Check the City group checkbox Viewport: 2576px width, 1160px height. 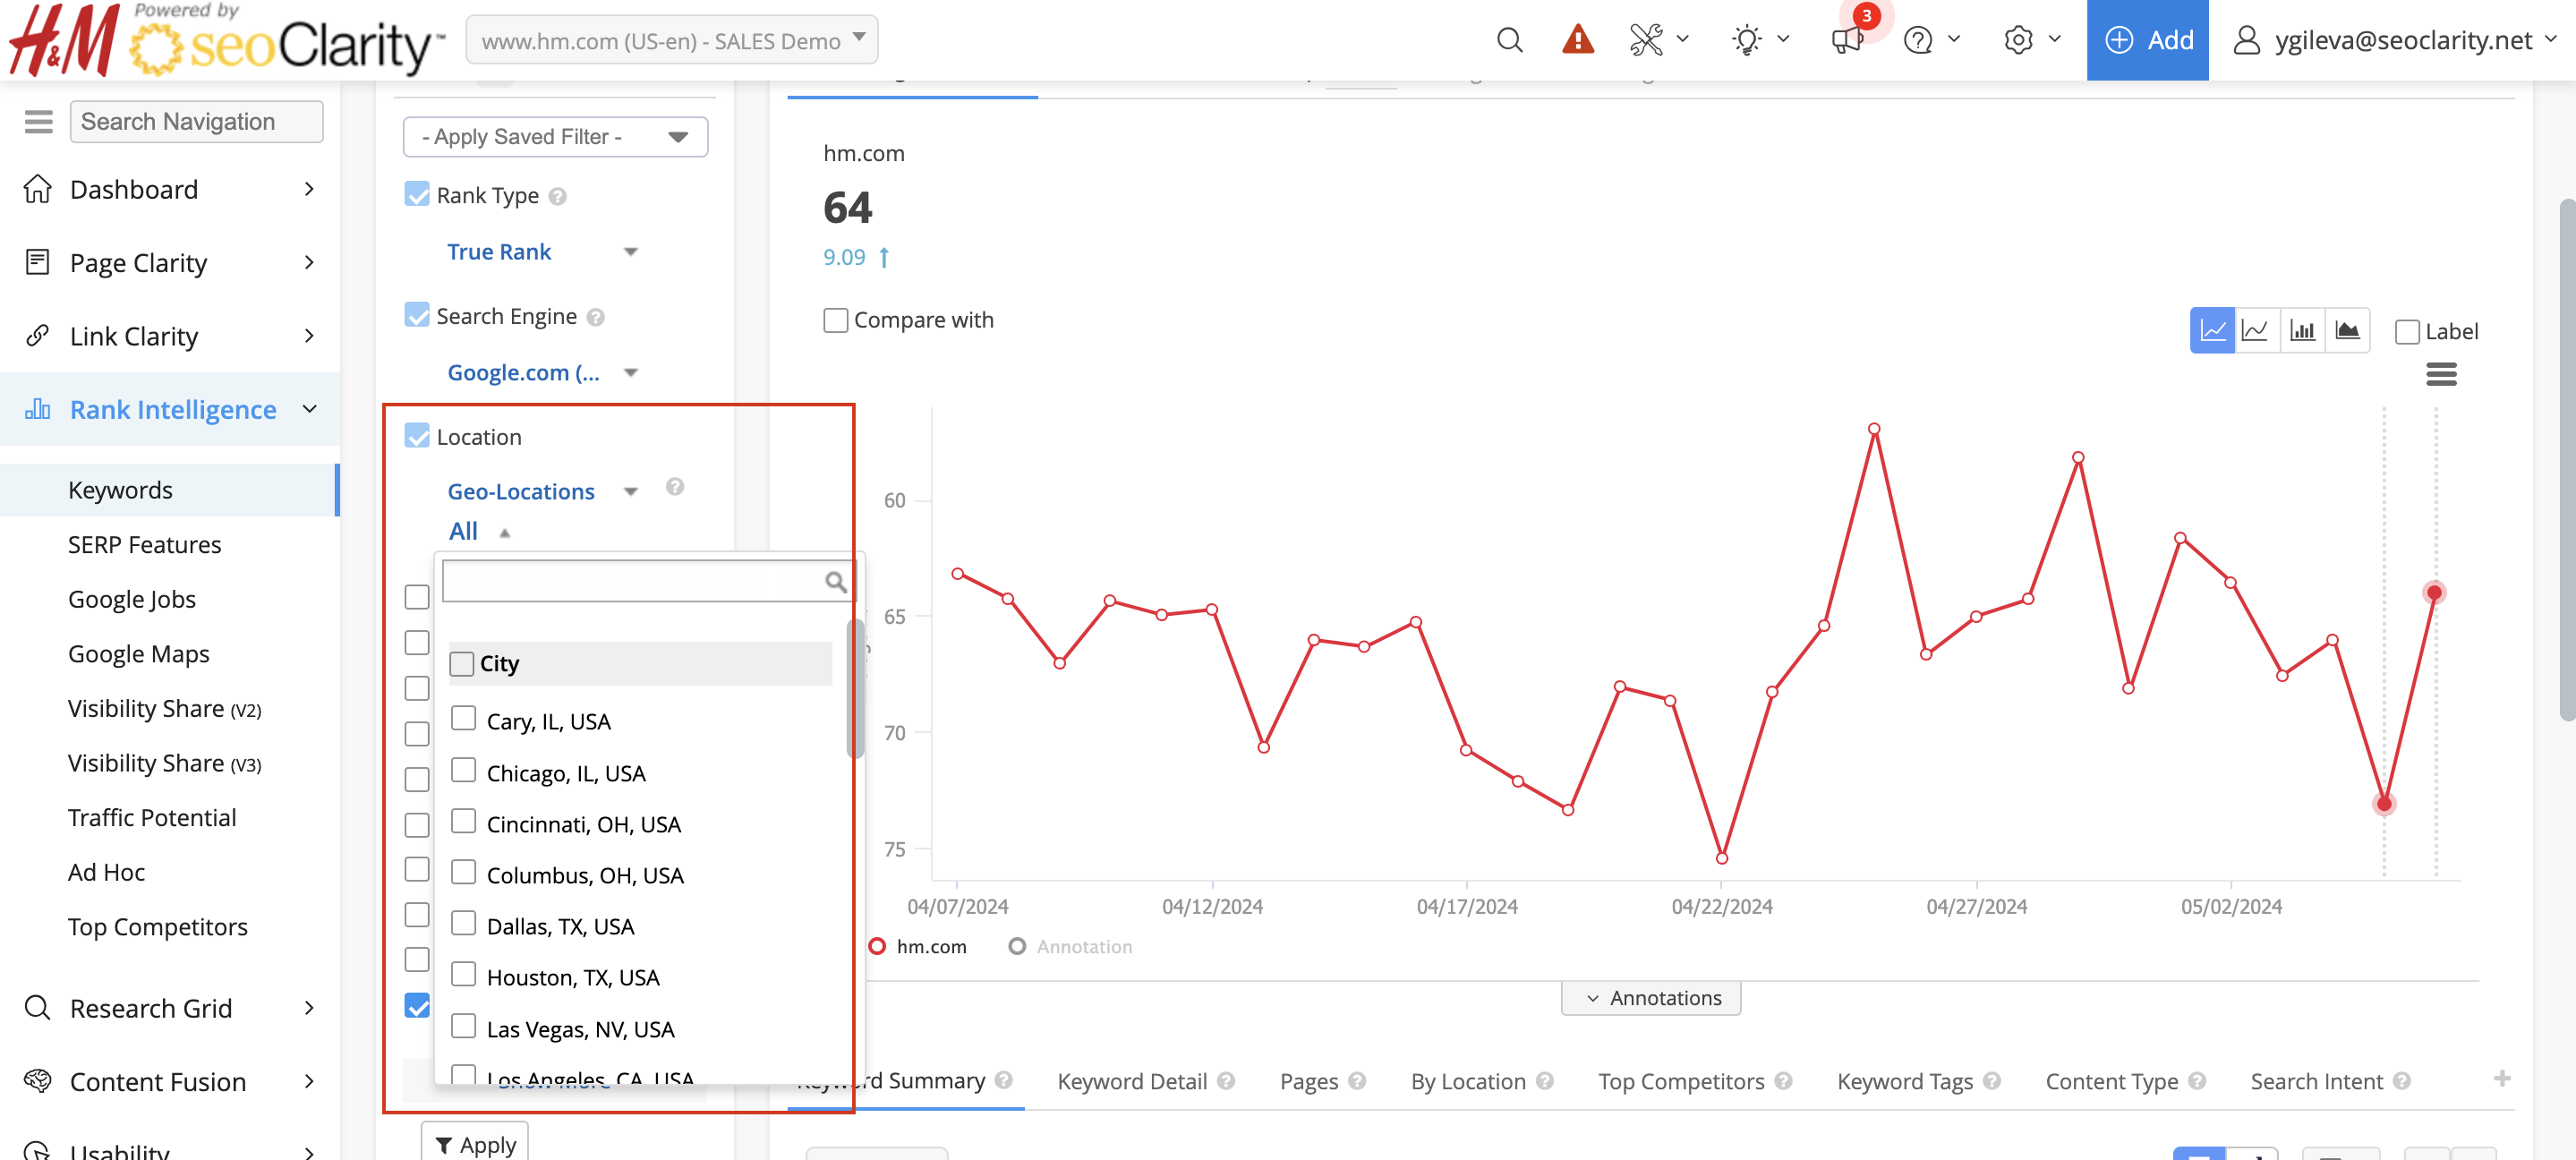point(461,664)
